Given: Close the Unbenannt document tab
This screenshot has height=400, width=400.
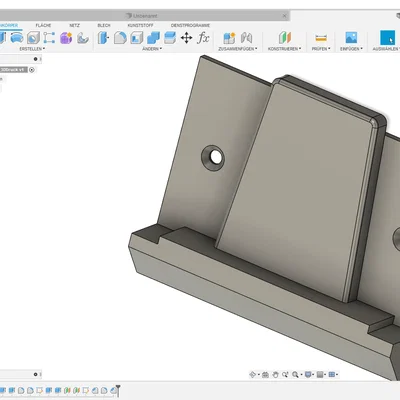Looking at the screenshot, I should click(285, 16).
